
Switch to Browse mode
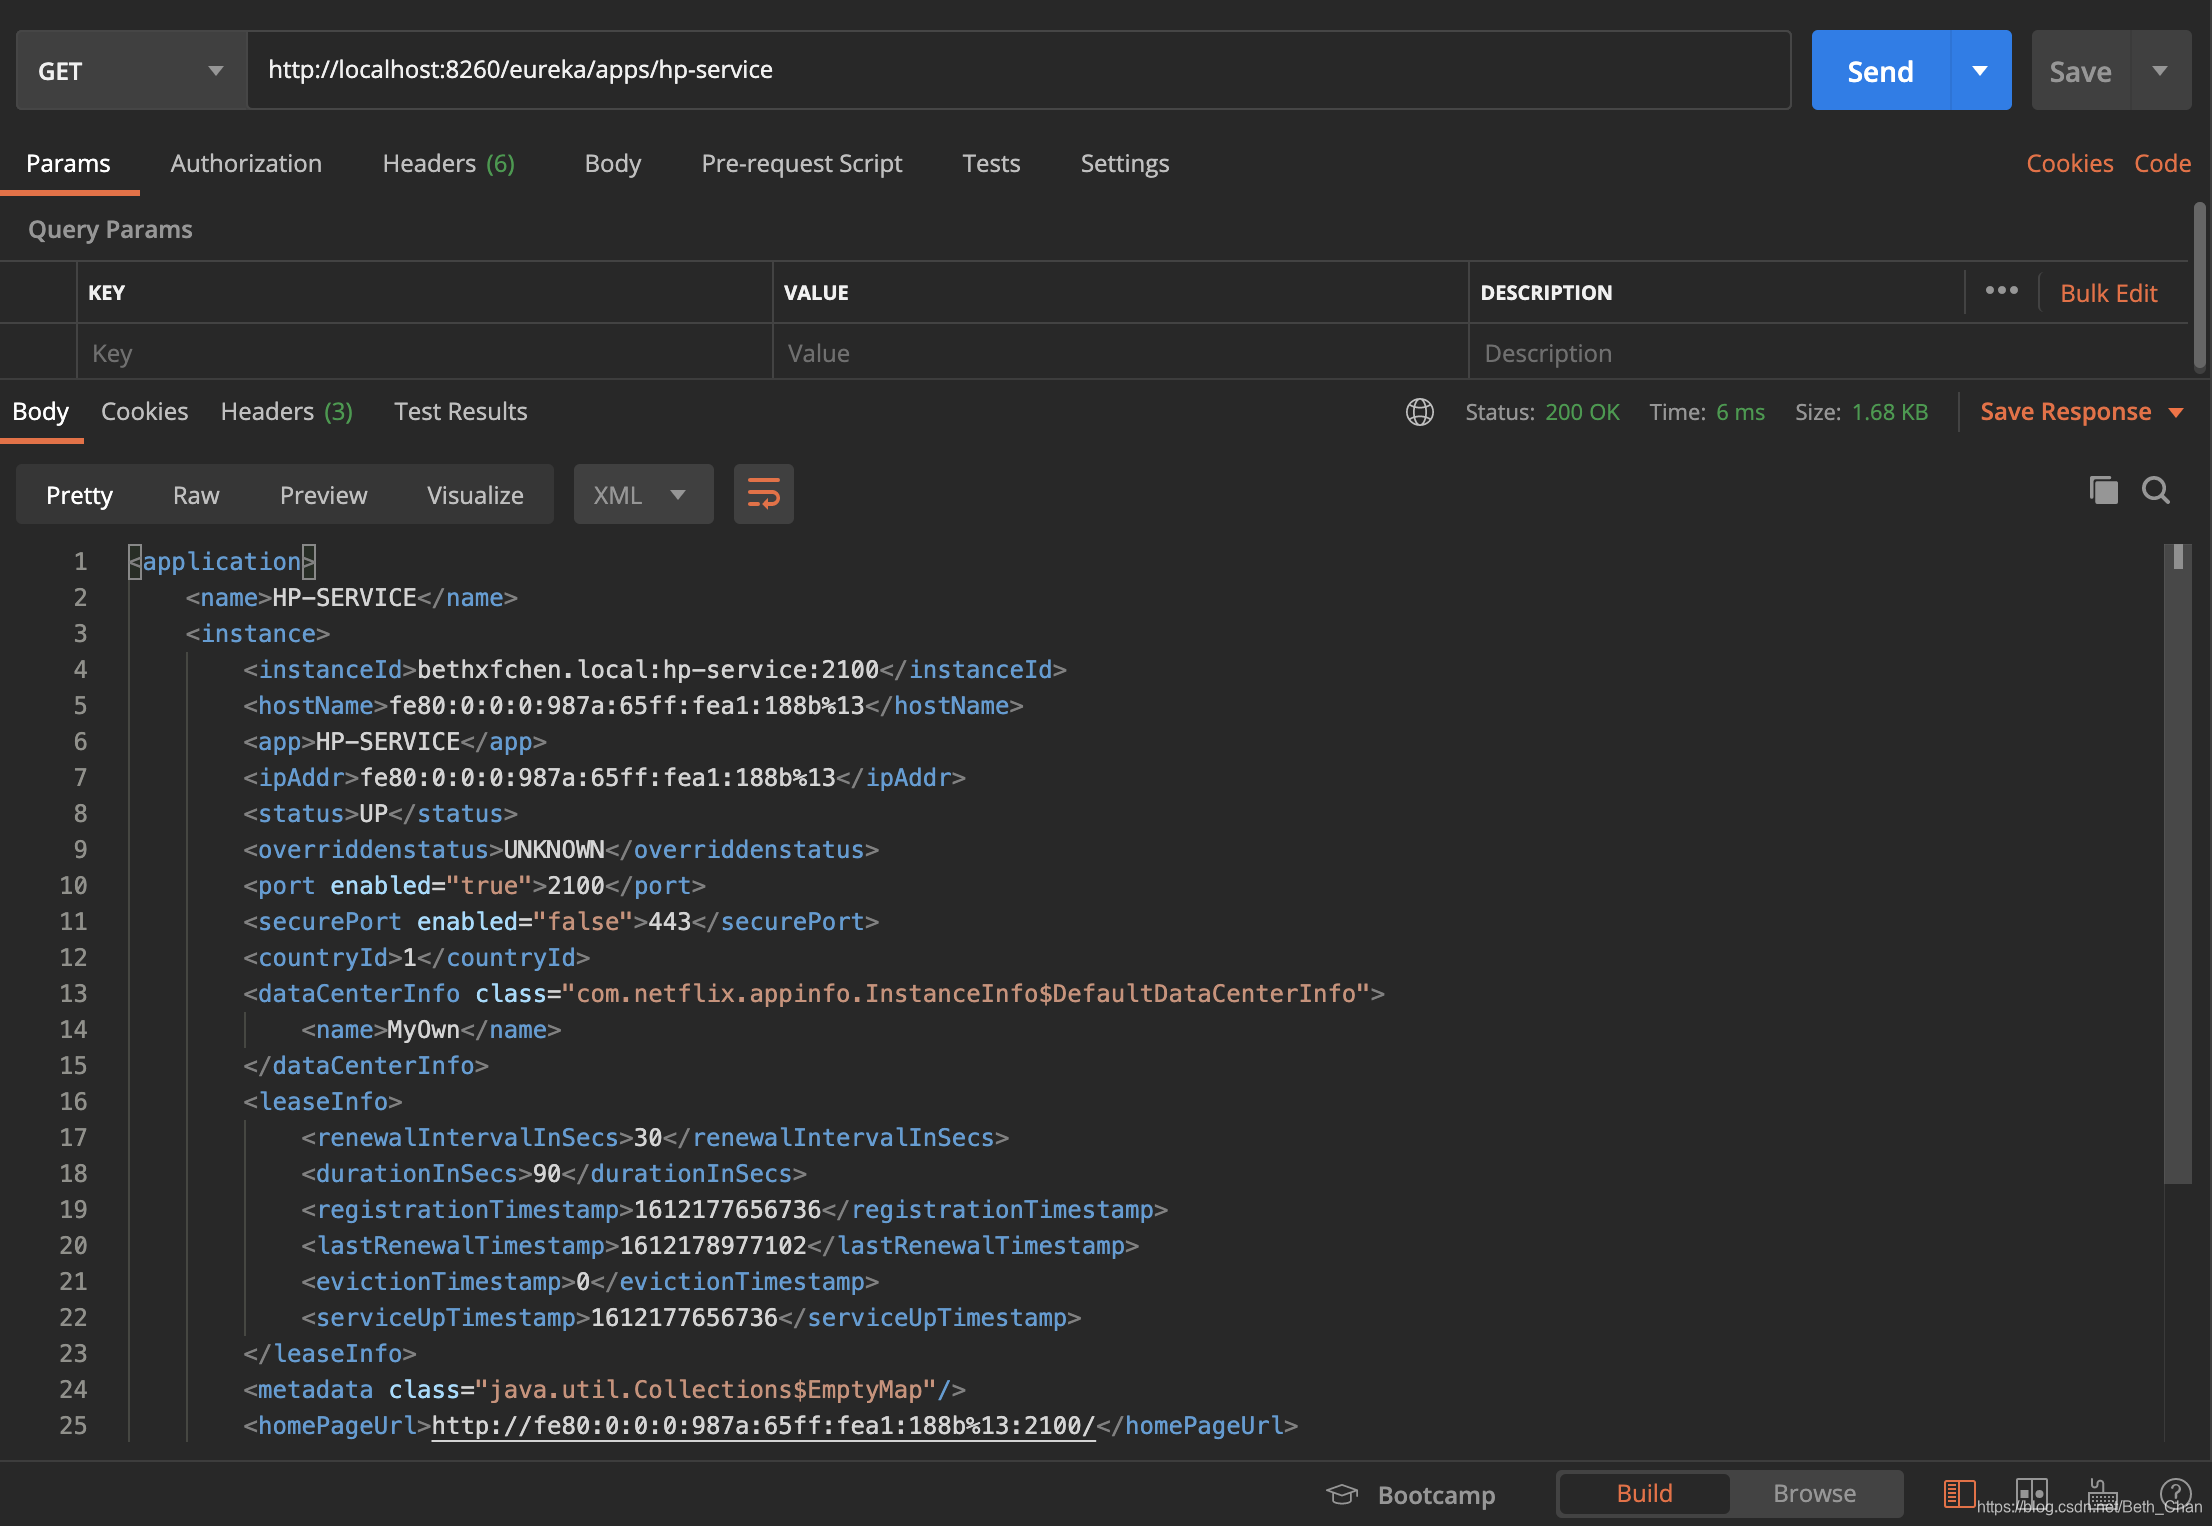tap(1814, 1493)
